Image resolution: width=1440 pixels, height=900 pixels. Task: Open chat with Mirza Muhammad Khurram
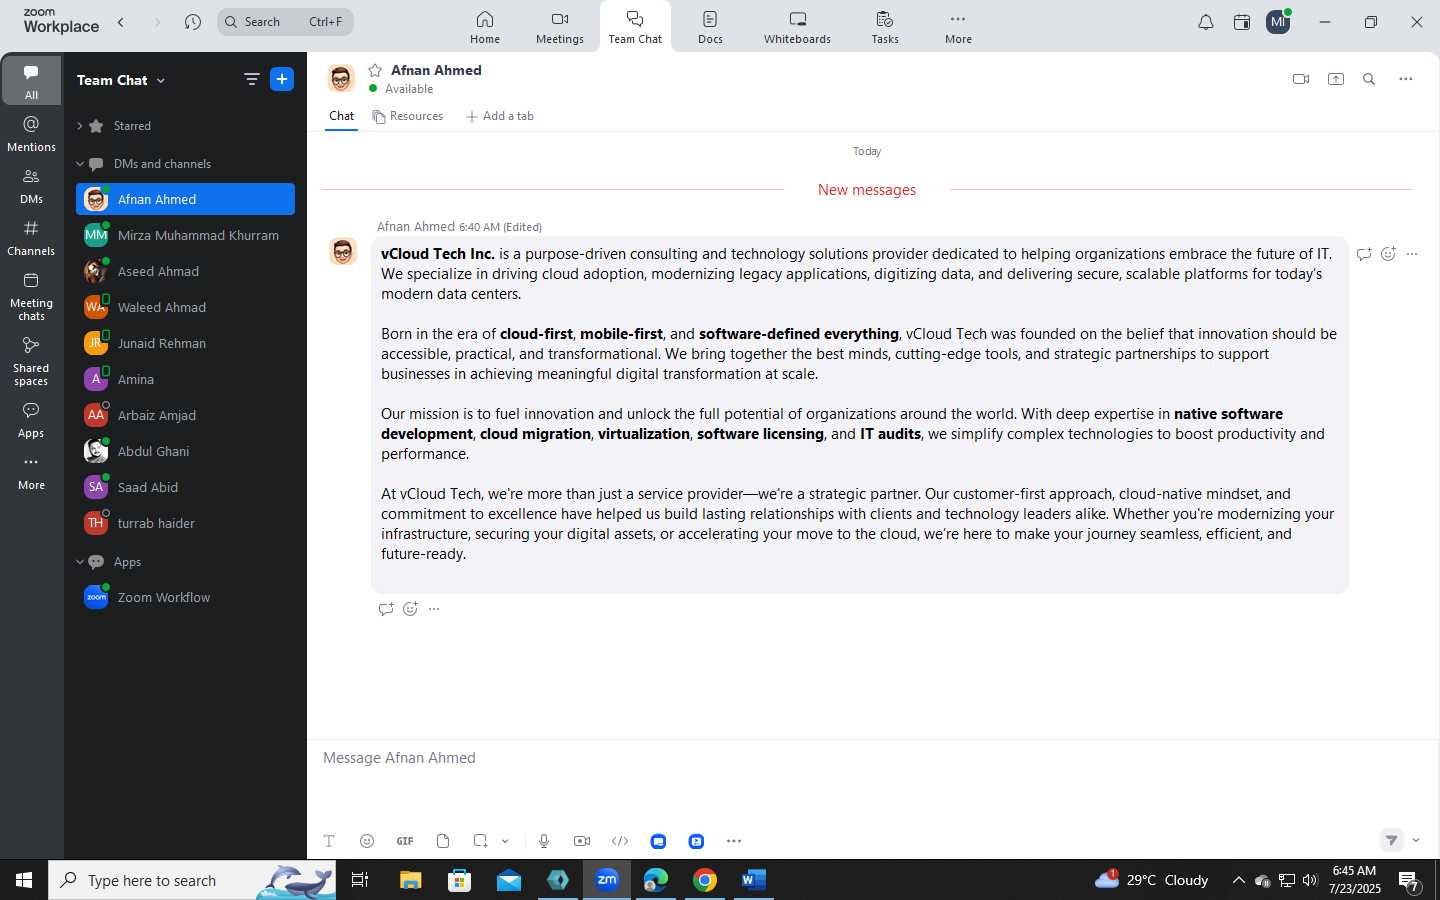point(185,235)
